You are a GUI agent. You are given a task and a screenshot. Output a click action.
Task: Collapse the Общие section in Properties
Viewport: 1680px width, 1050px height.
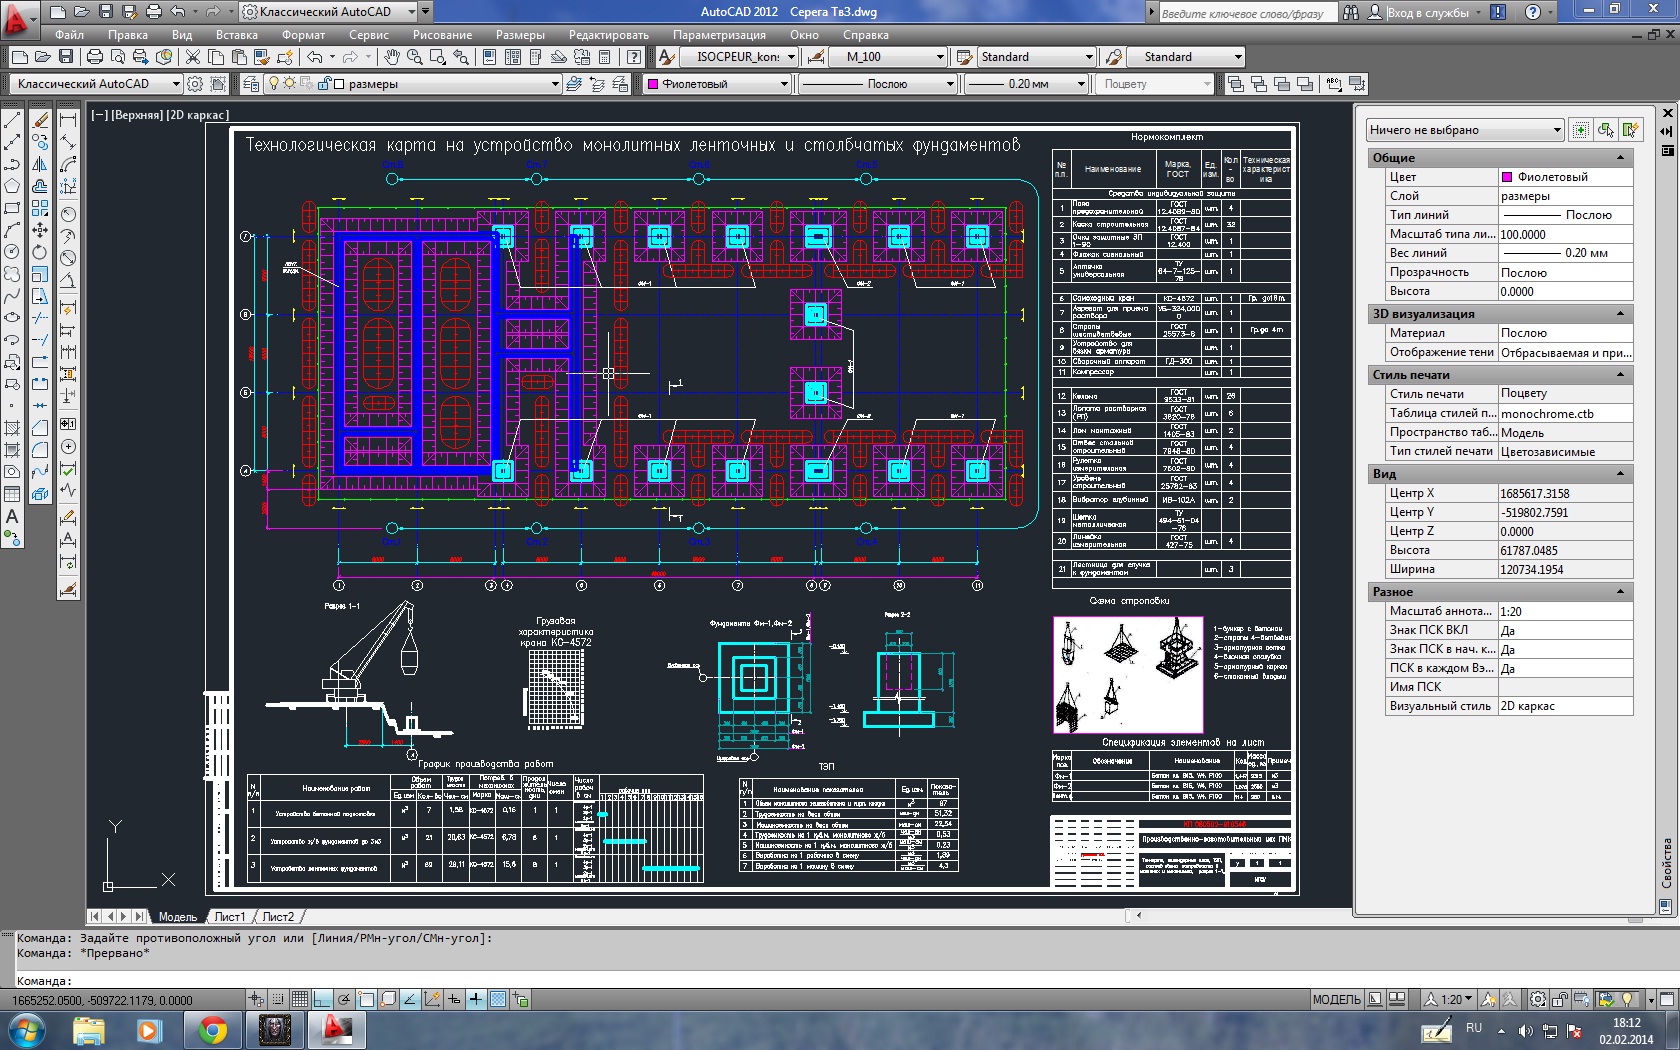[1620, 158]
